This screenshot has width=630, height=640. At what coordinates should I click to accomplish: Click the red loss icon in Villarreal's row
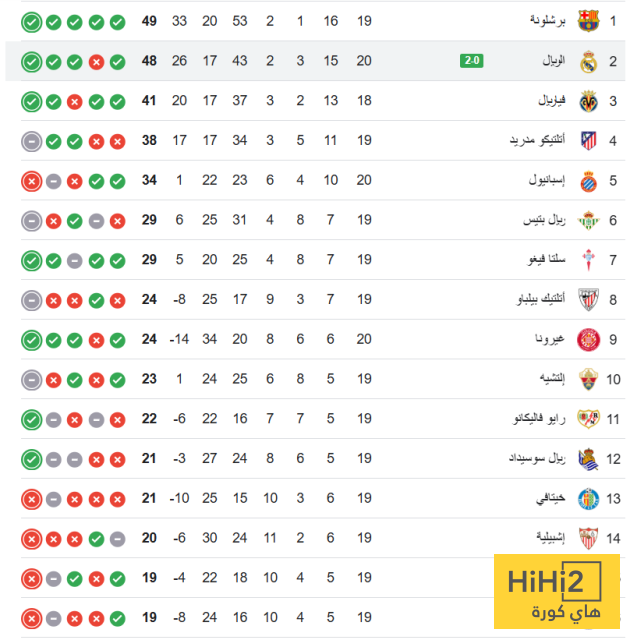(x=74, y=101)
